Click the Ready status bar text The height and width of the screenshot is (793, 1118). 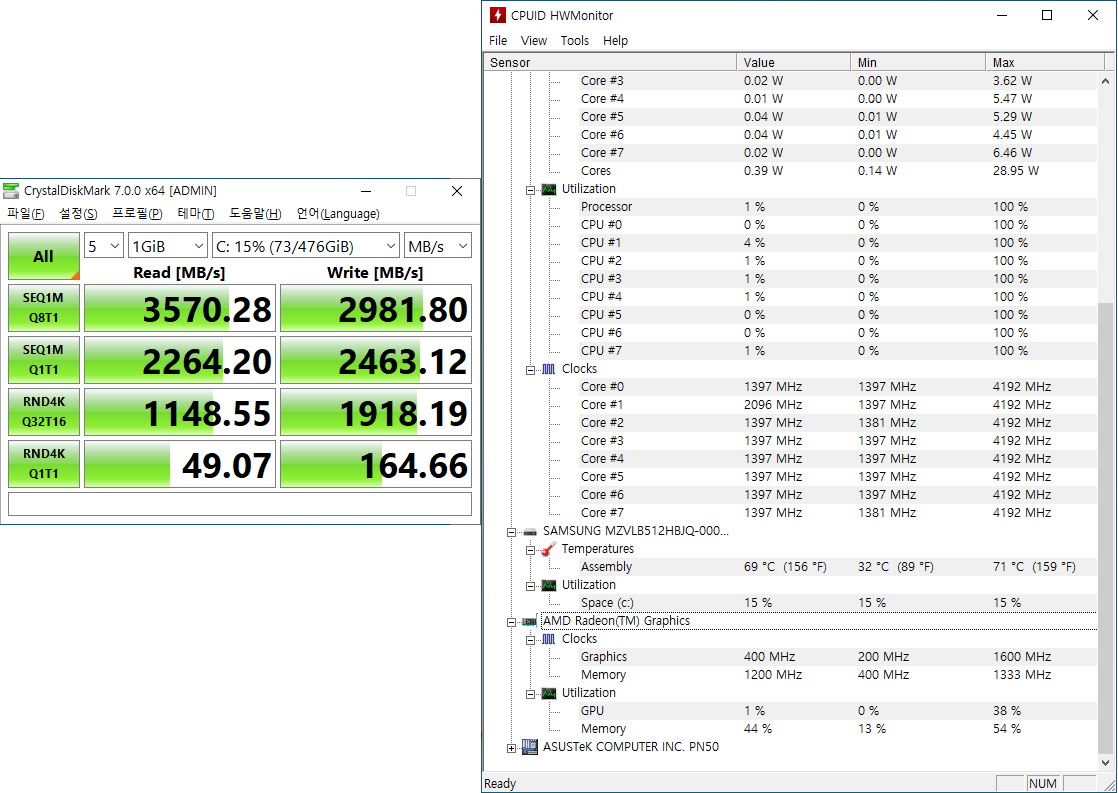click(x=500, y=783)
